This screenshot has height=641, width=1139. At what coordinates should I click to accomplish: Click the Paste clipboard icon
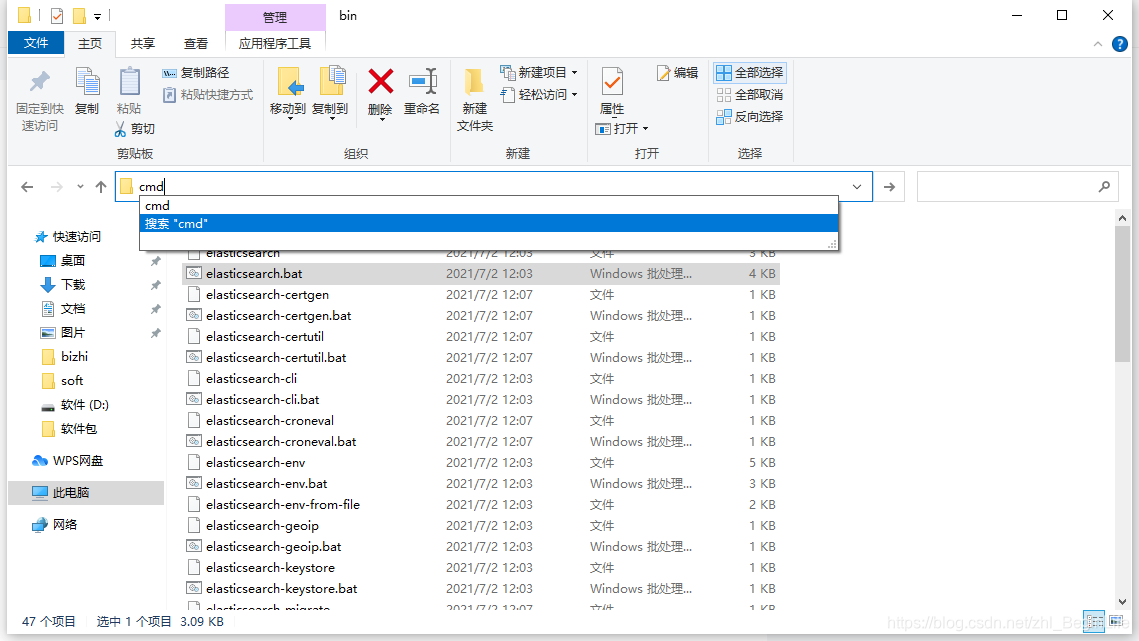pos(129,82)
